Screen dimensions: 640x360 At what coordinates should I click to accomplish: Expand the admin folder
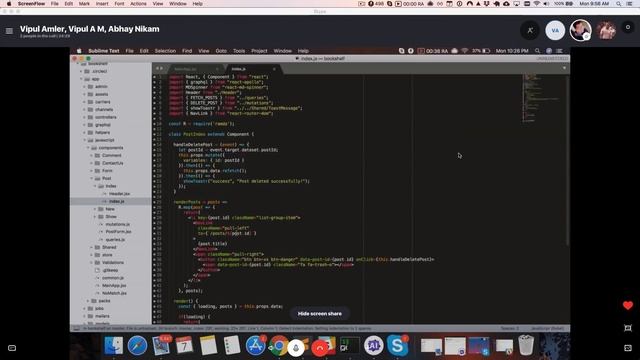pos(85,87)
